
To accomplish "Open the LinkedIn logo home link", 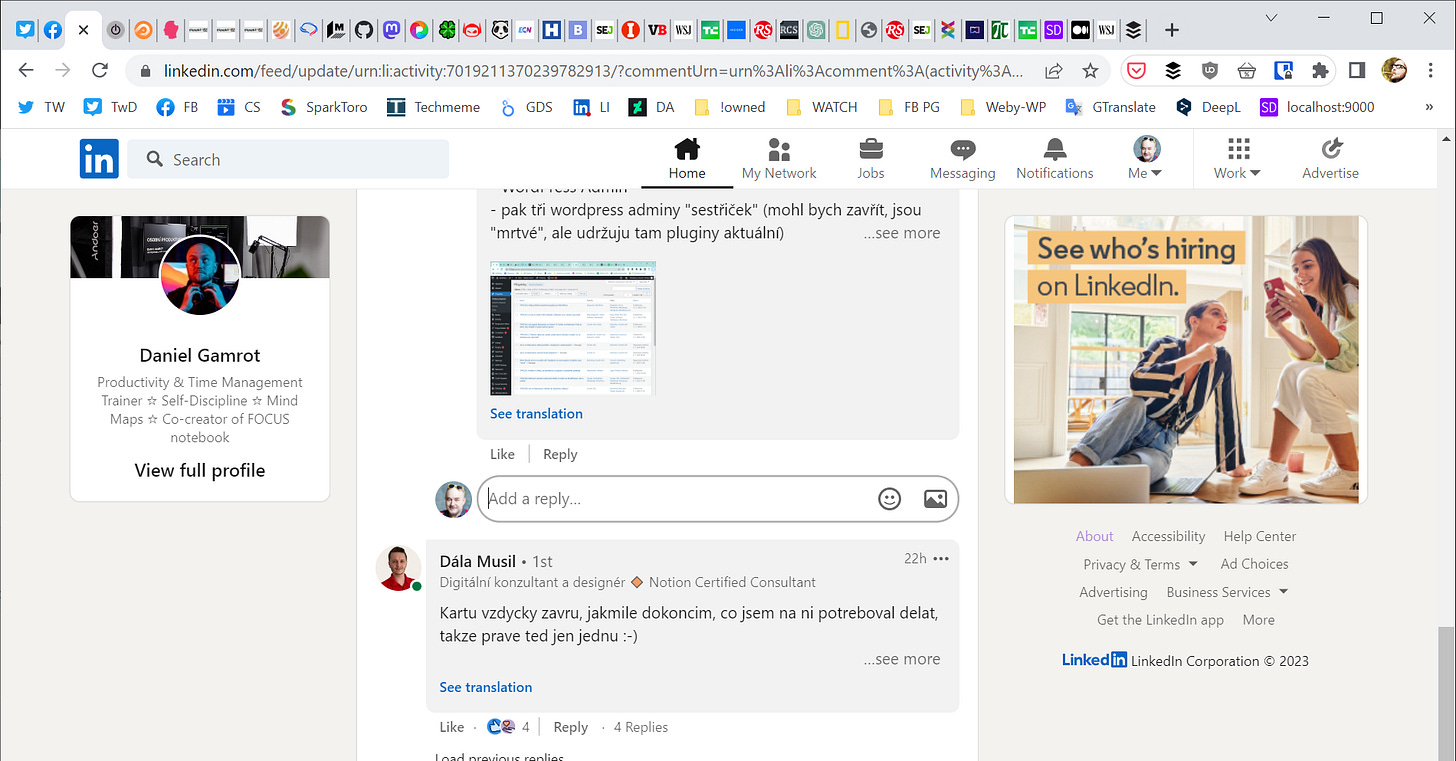I will tap(99, 159).
